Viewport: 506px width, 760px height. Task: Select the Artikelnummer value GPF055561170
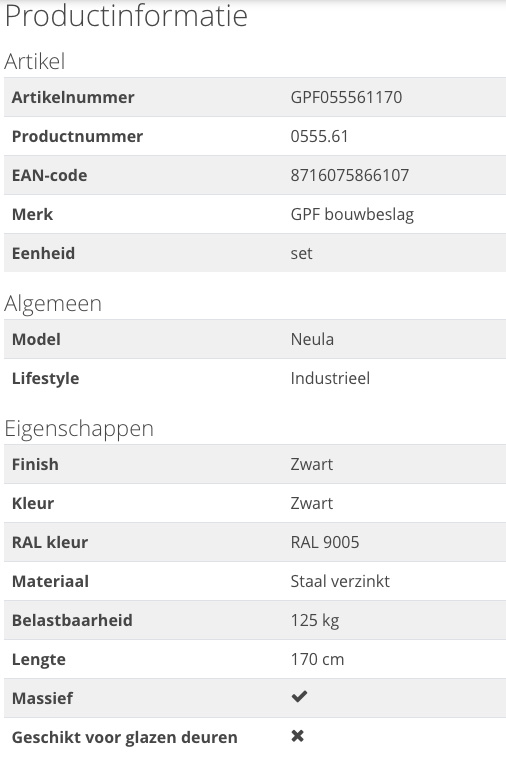point(346,97)
